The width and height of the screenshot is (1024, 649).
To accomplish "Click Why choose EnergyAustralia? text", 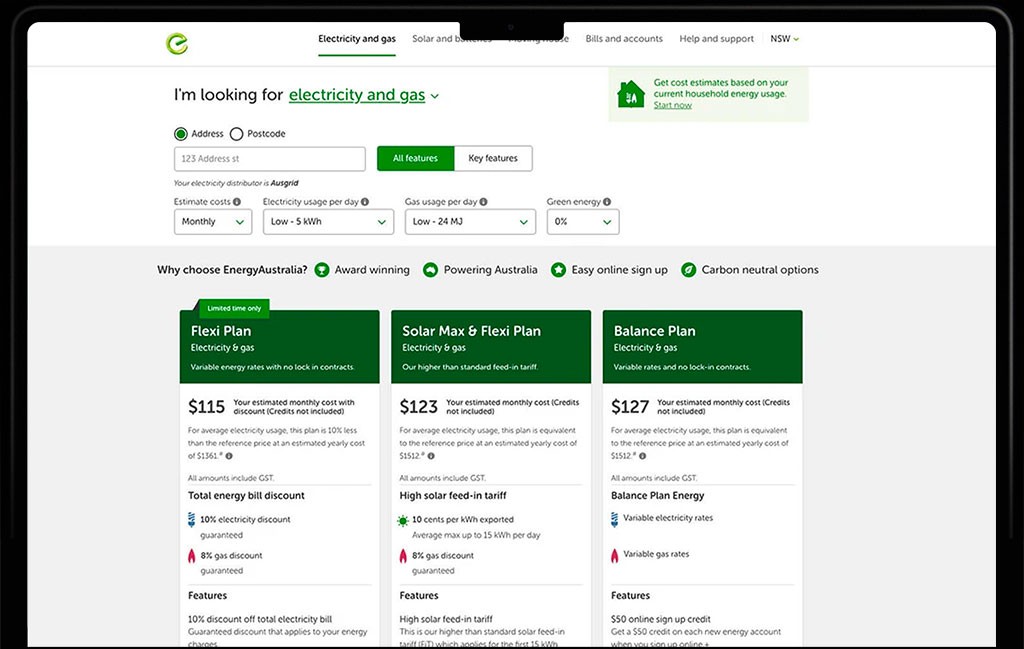I will [232, 270].
